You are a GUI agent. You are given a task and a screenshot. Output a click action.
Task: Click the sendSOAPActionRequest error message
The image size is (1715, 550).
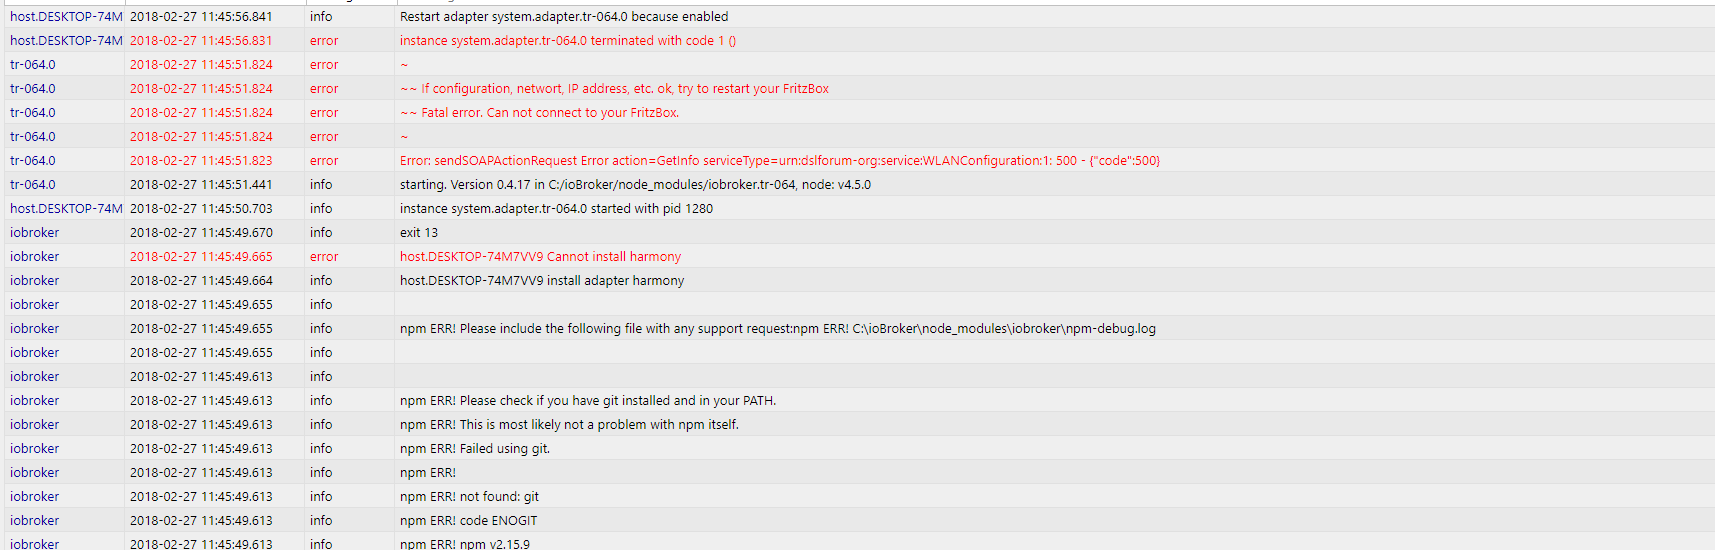(x=780, y=161)
